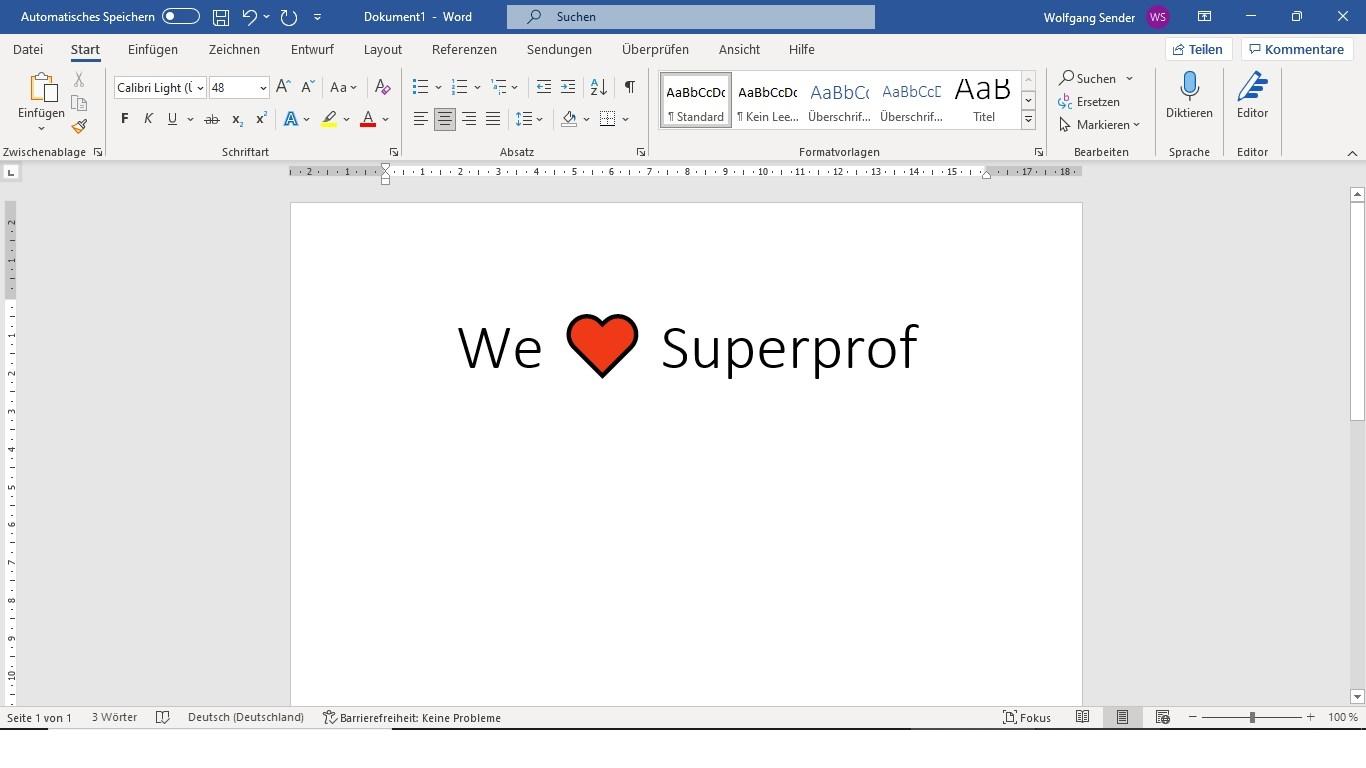Viewport: 1366px width, 768px height.
Task: Open Markieren dropdown
Action: pyautogui.click(x=1099, y=125)
